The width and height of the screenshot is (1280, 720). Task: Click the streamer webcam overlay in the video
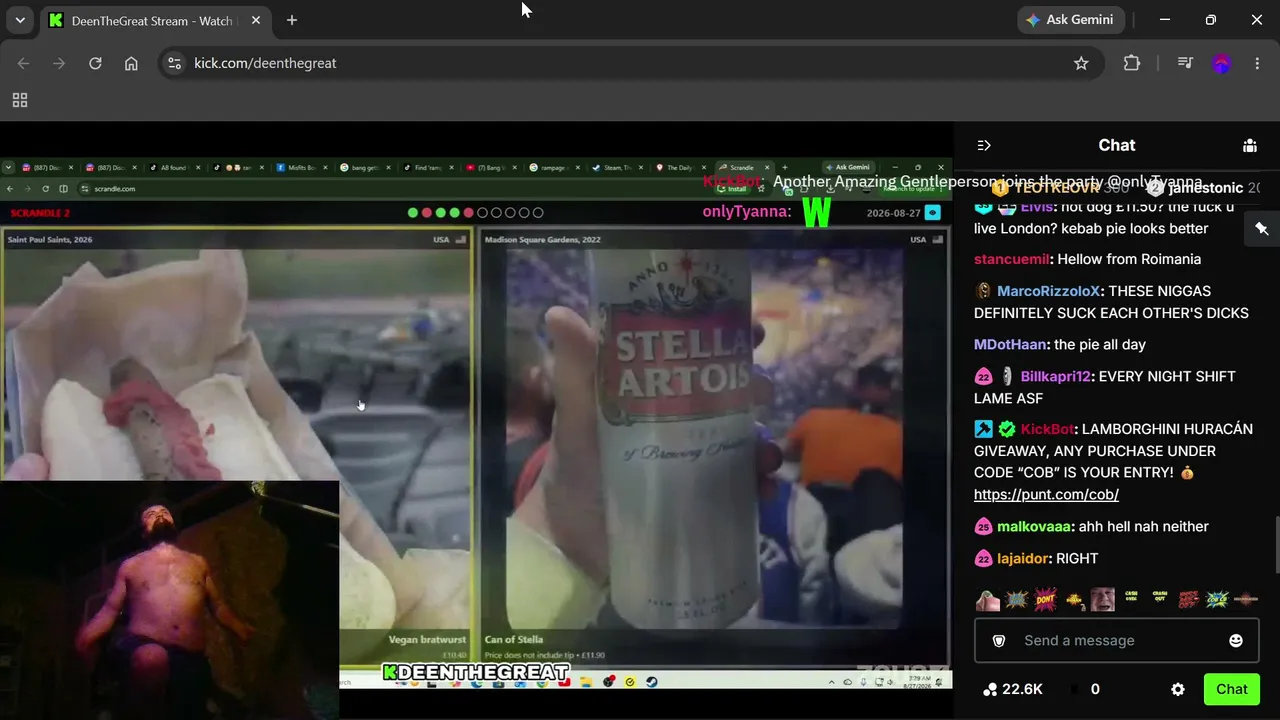(x=170, y=600)
